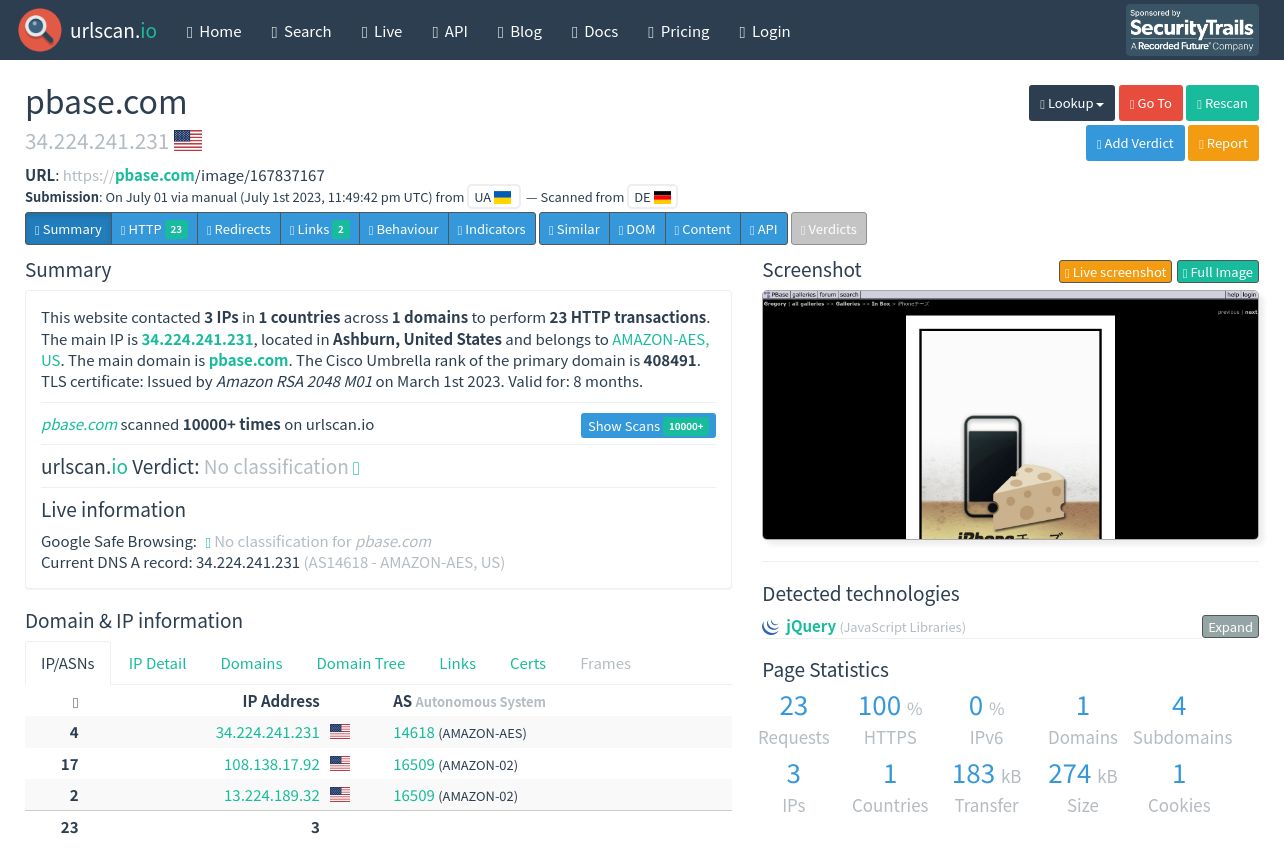
Task: Click the orange Report button
Action: [x=1223, y=143]
